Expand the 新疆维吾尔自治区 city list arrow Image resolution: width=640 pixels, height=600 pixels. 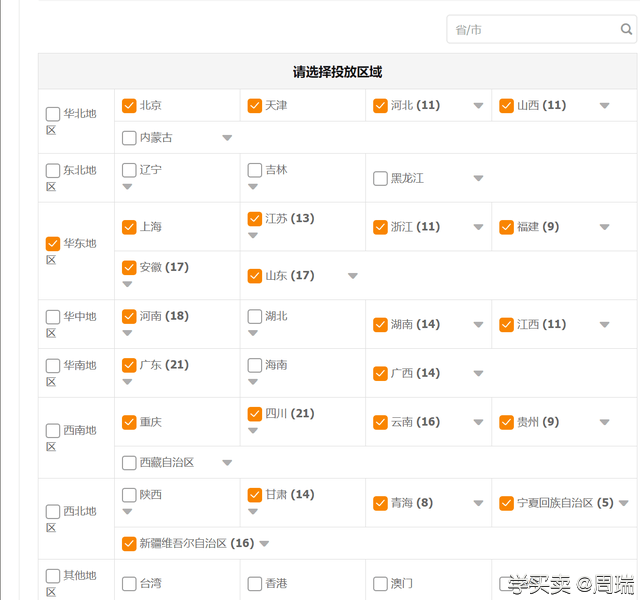click(x=264, y=544)
